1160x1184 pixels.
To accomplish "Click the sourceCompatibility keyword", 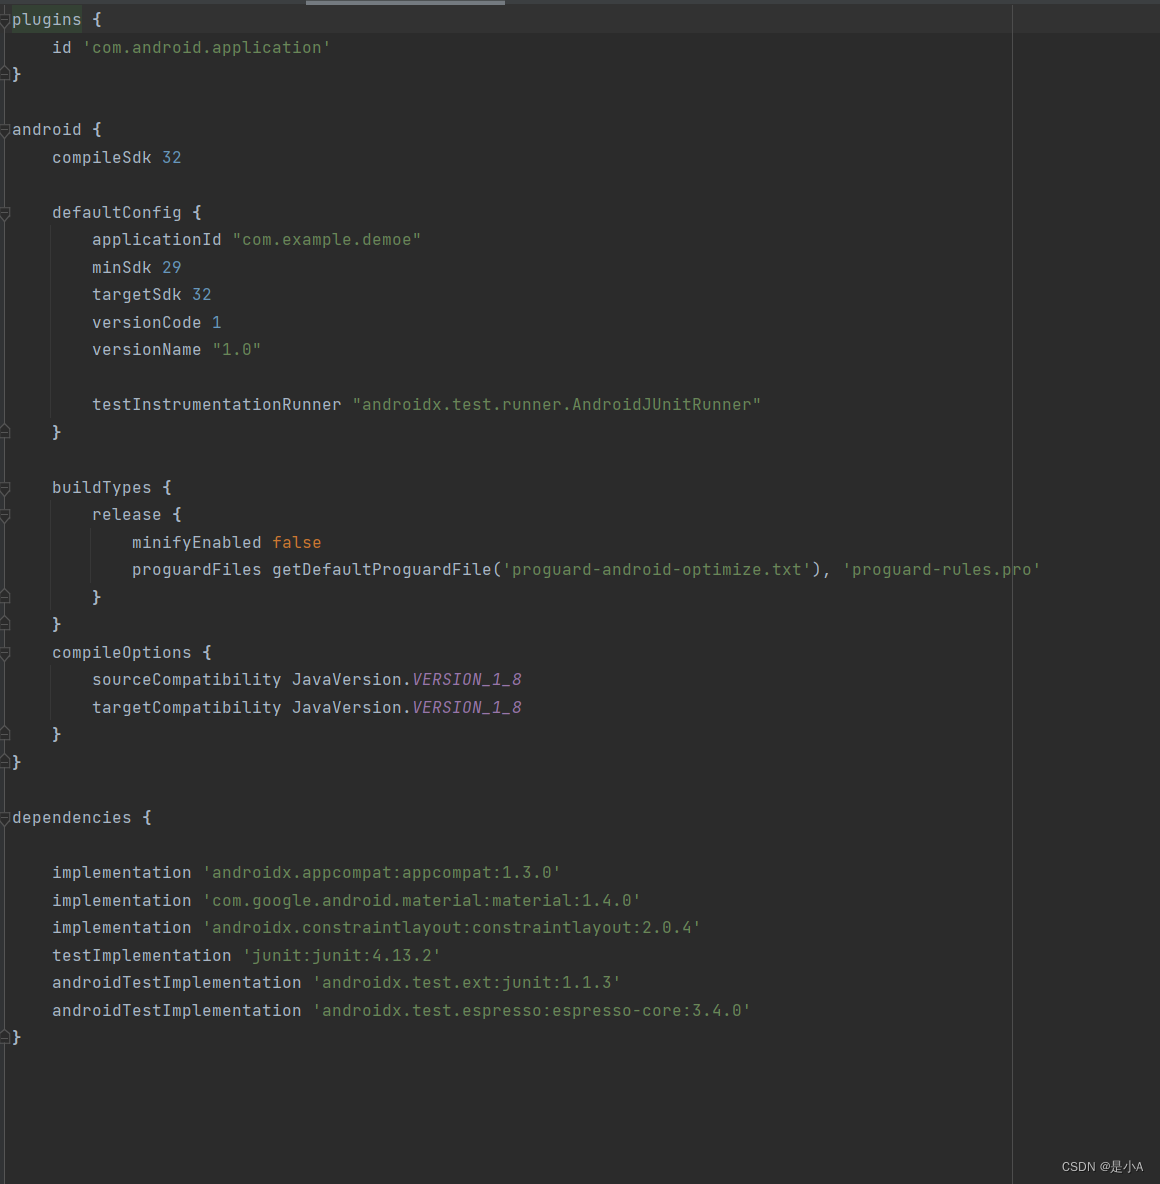I will 187,680.
